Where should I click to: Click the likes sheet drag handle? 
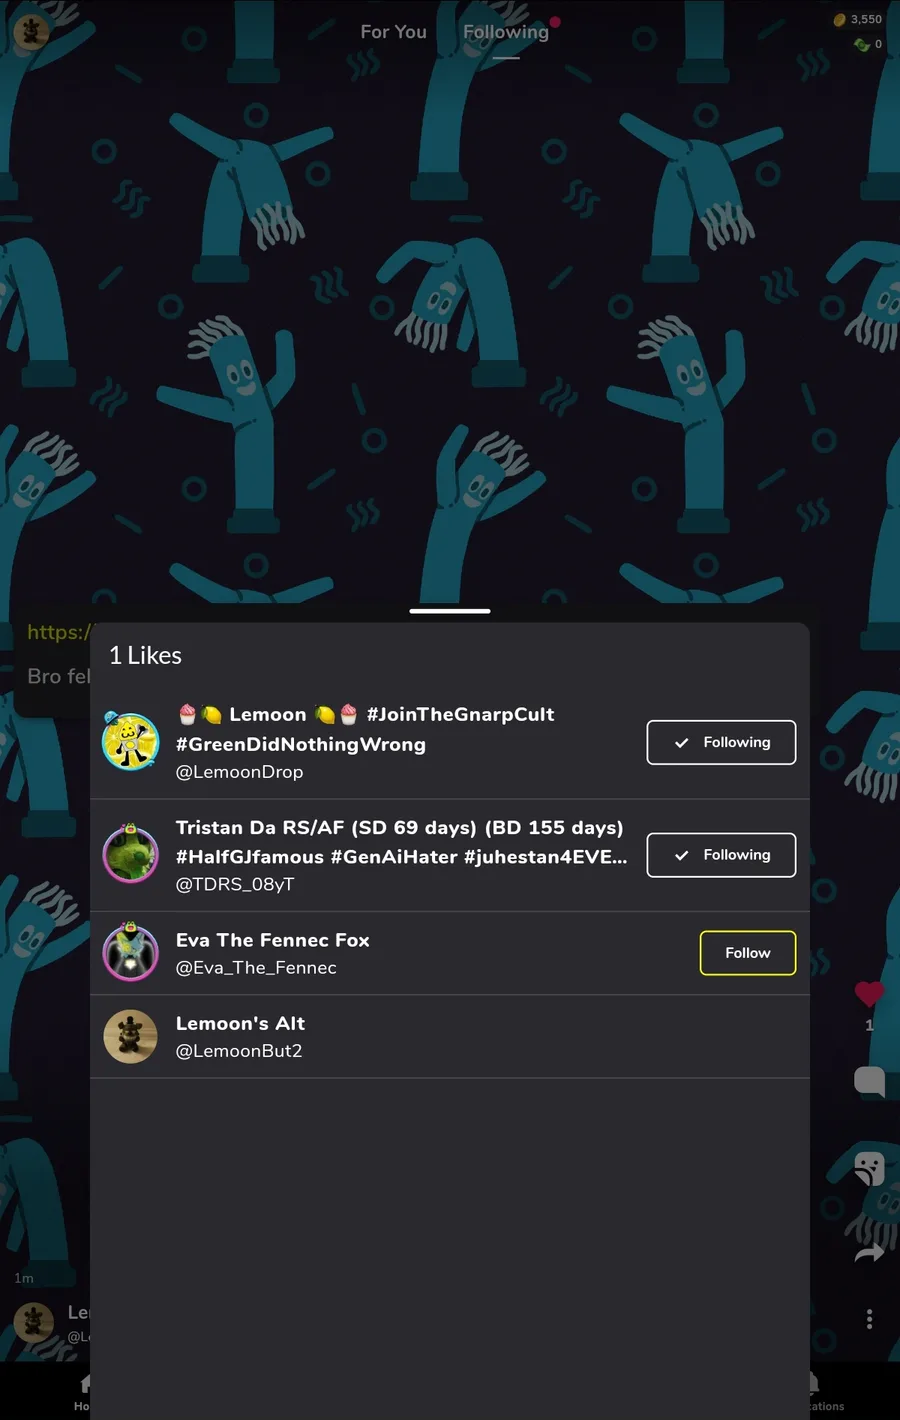pyautogui.click(x=450, y=610)
